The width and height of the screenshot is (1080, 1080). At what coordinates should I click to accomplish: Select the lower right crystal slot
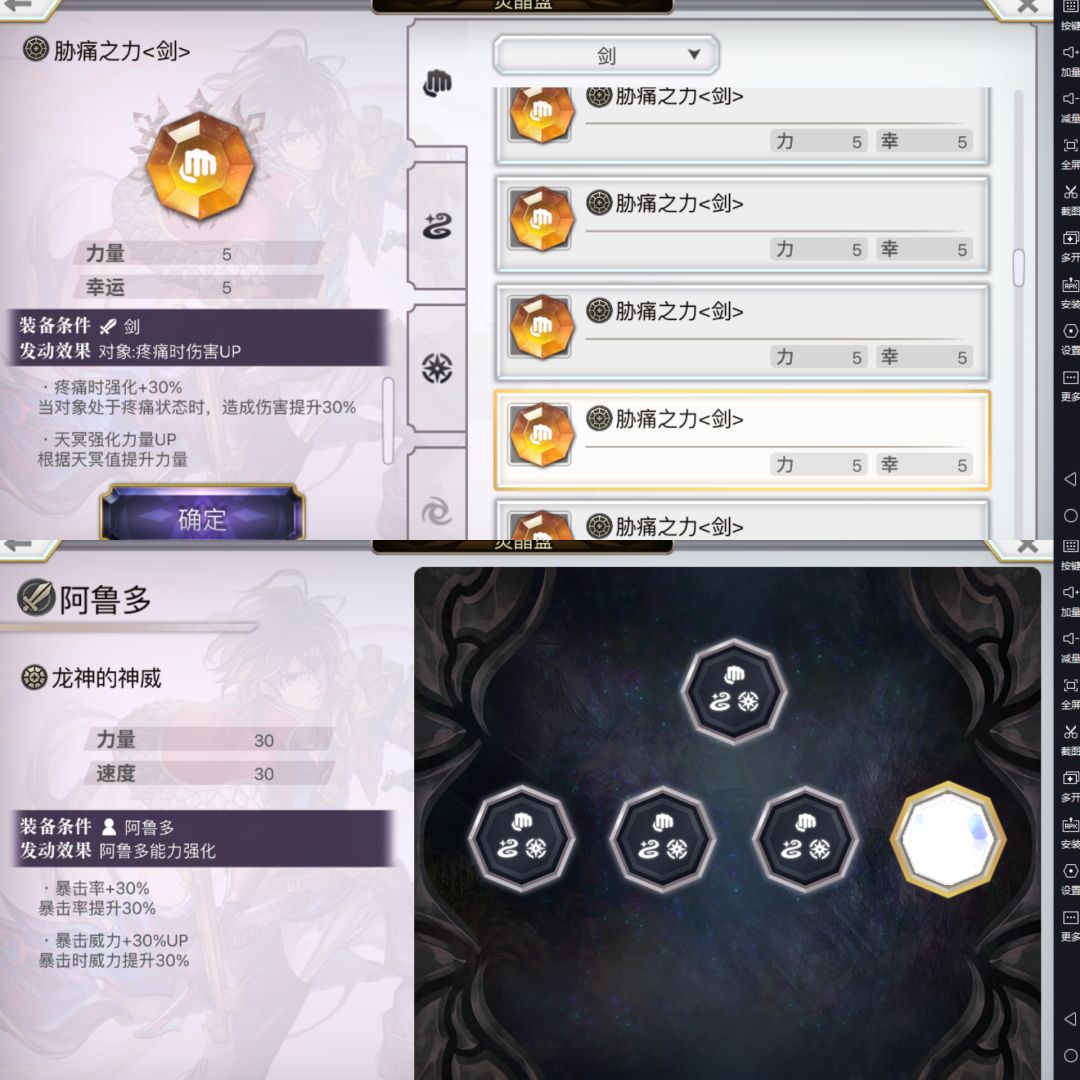pyautogui.click(x=805, y=838)
